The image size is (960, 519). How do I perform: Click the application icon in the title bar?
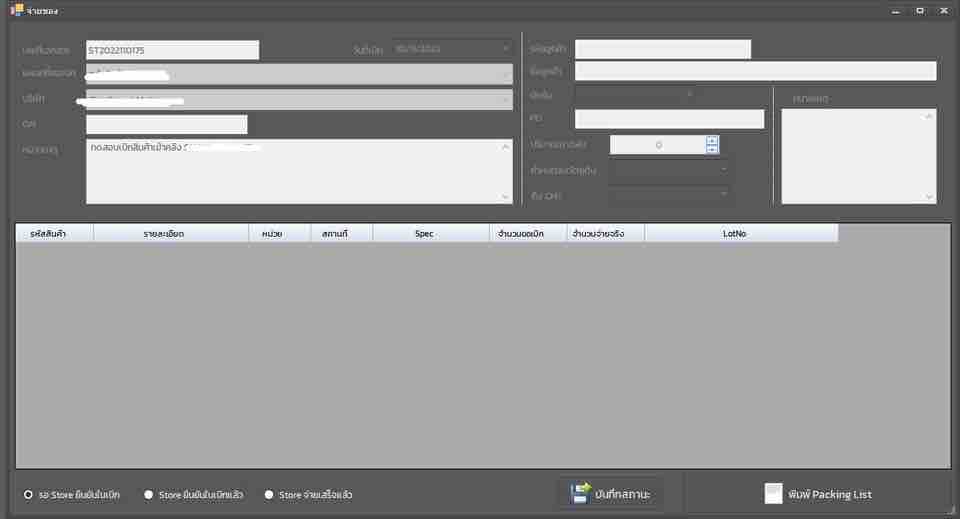(x=17, y=10)
